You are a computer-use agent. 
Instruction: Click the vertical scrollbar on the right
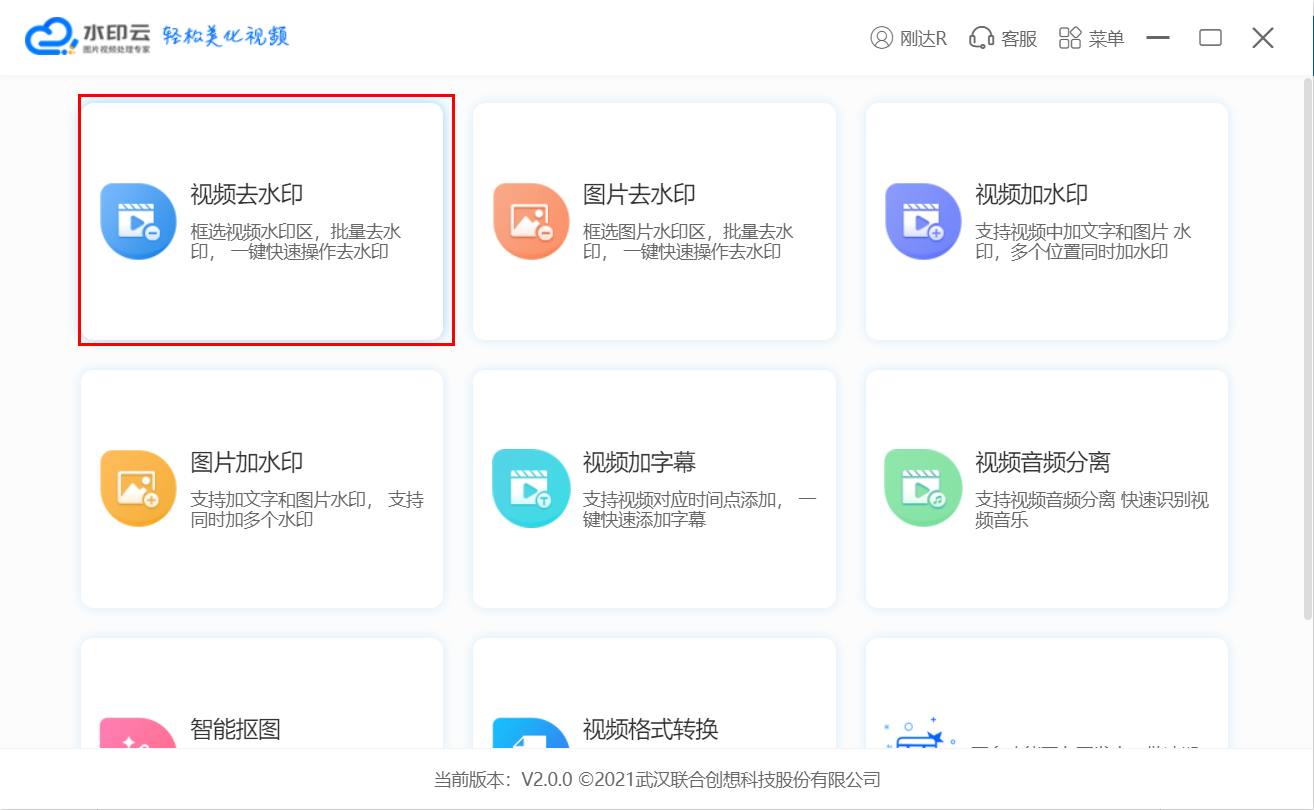[x=1308, y=300]
